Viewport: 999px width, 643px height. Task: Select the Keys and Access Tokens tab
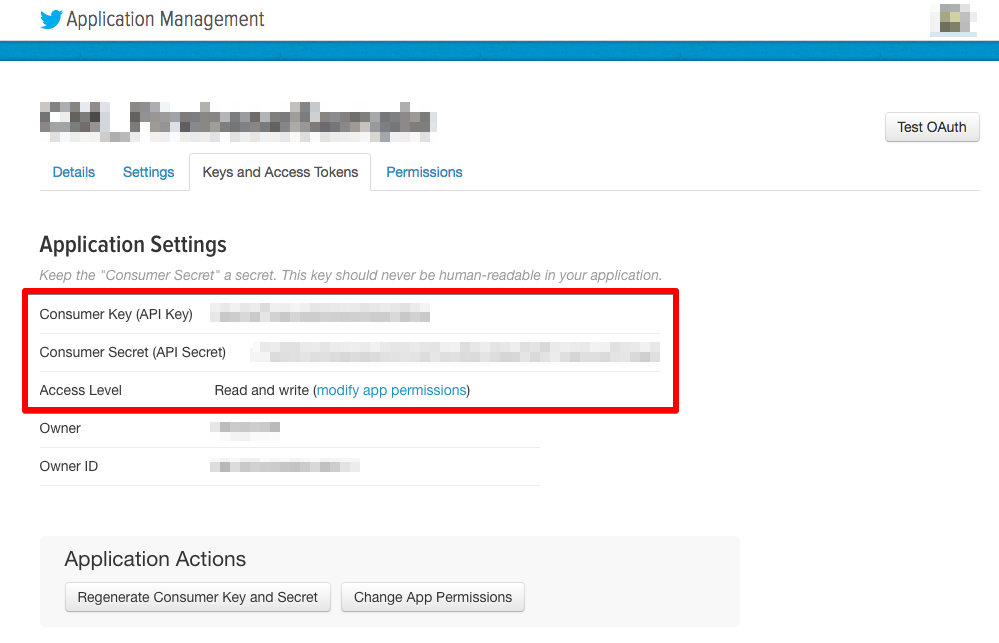coord(280,172)
